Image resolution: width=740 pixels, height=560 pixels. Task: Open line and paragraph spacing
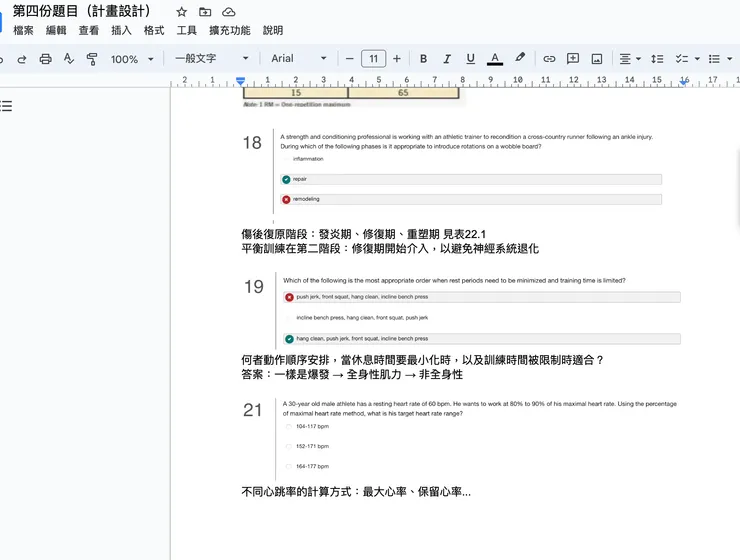(657, 59)
